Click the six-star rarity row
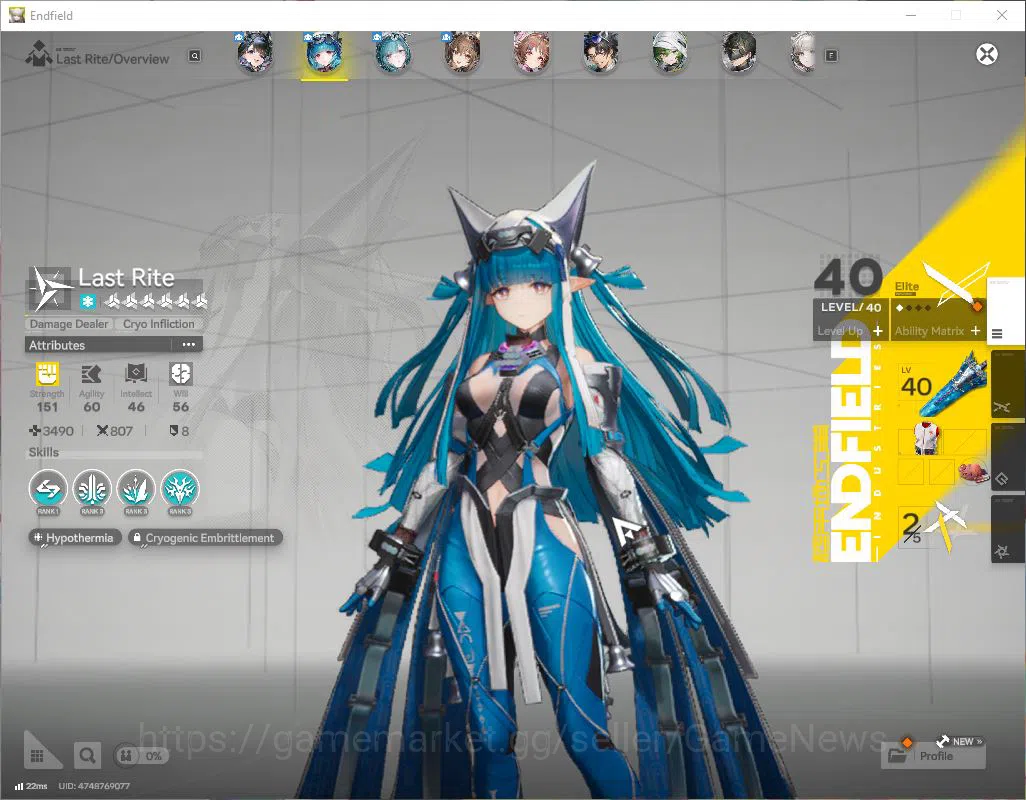The height and width of the screenshot is (800, 1026). click(x=156, y=301)
